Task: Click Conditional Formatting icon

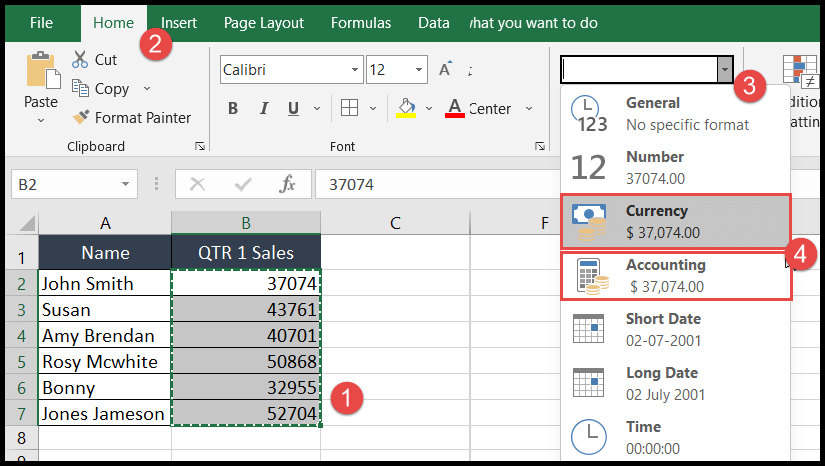Action: (x=800, y=71)
